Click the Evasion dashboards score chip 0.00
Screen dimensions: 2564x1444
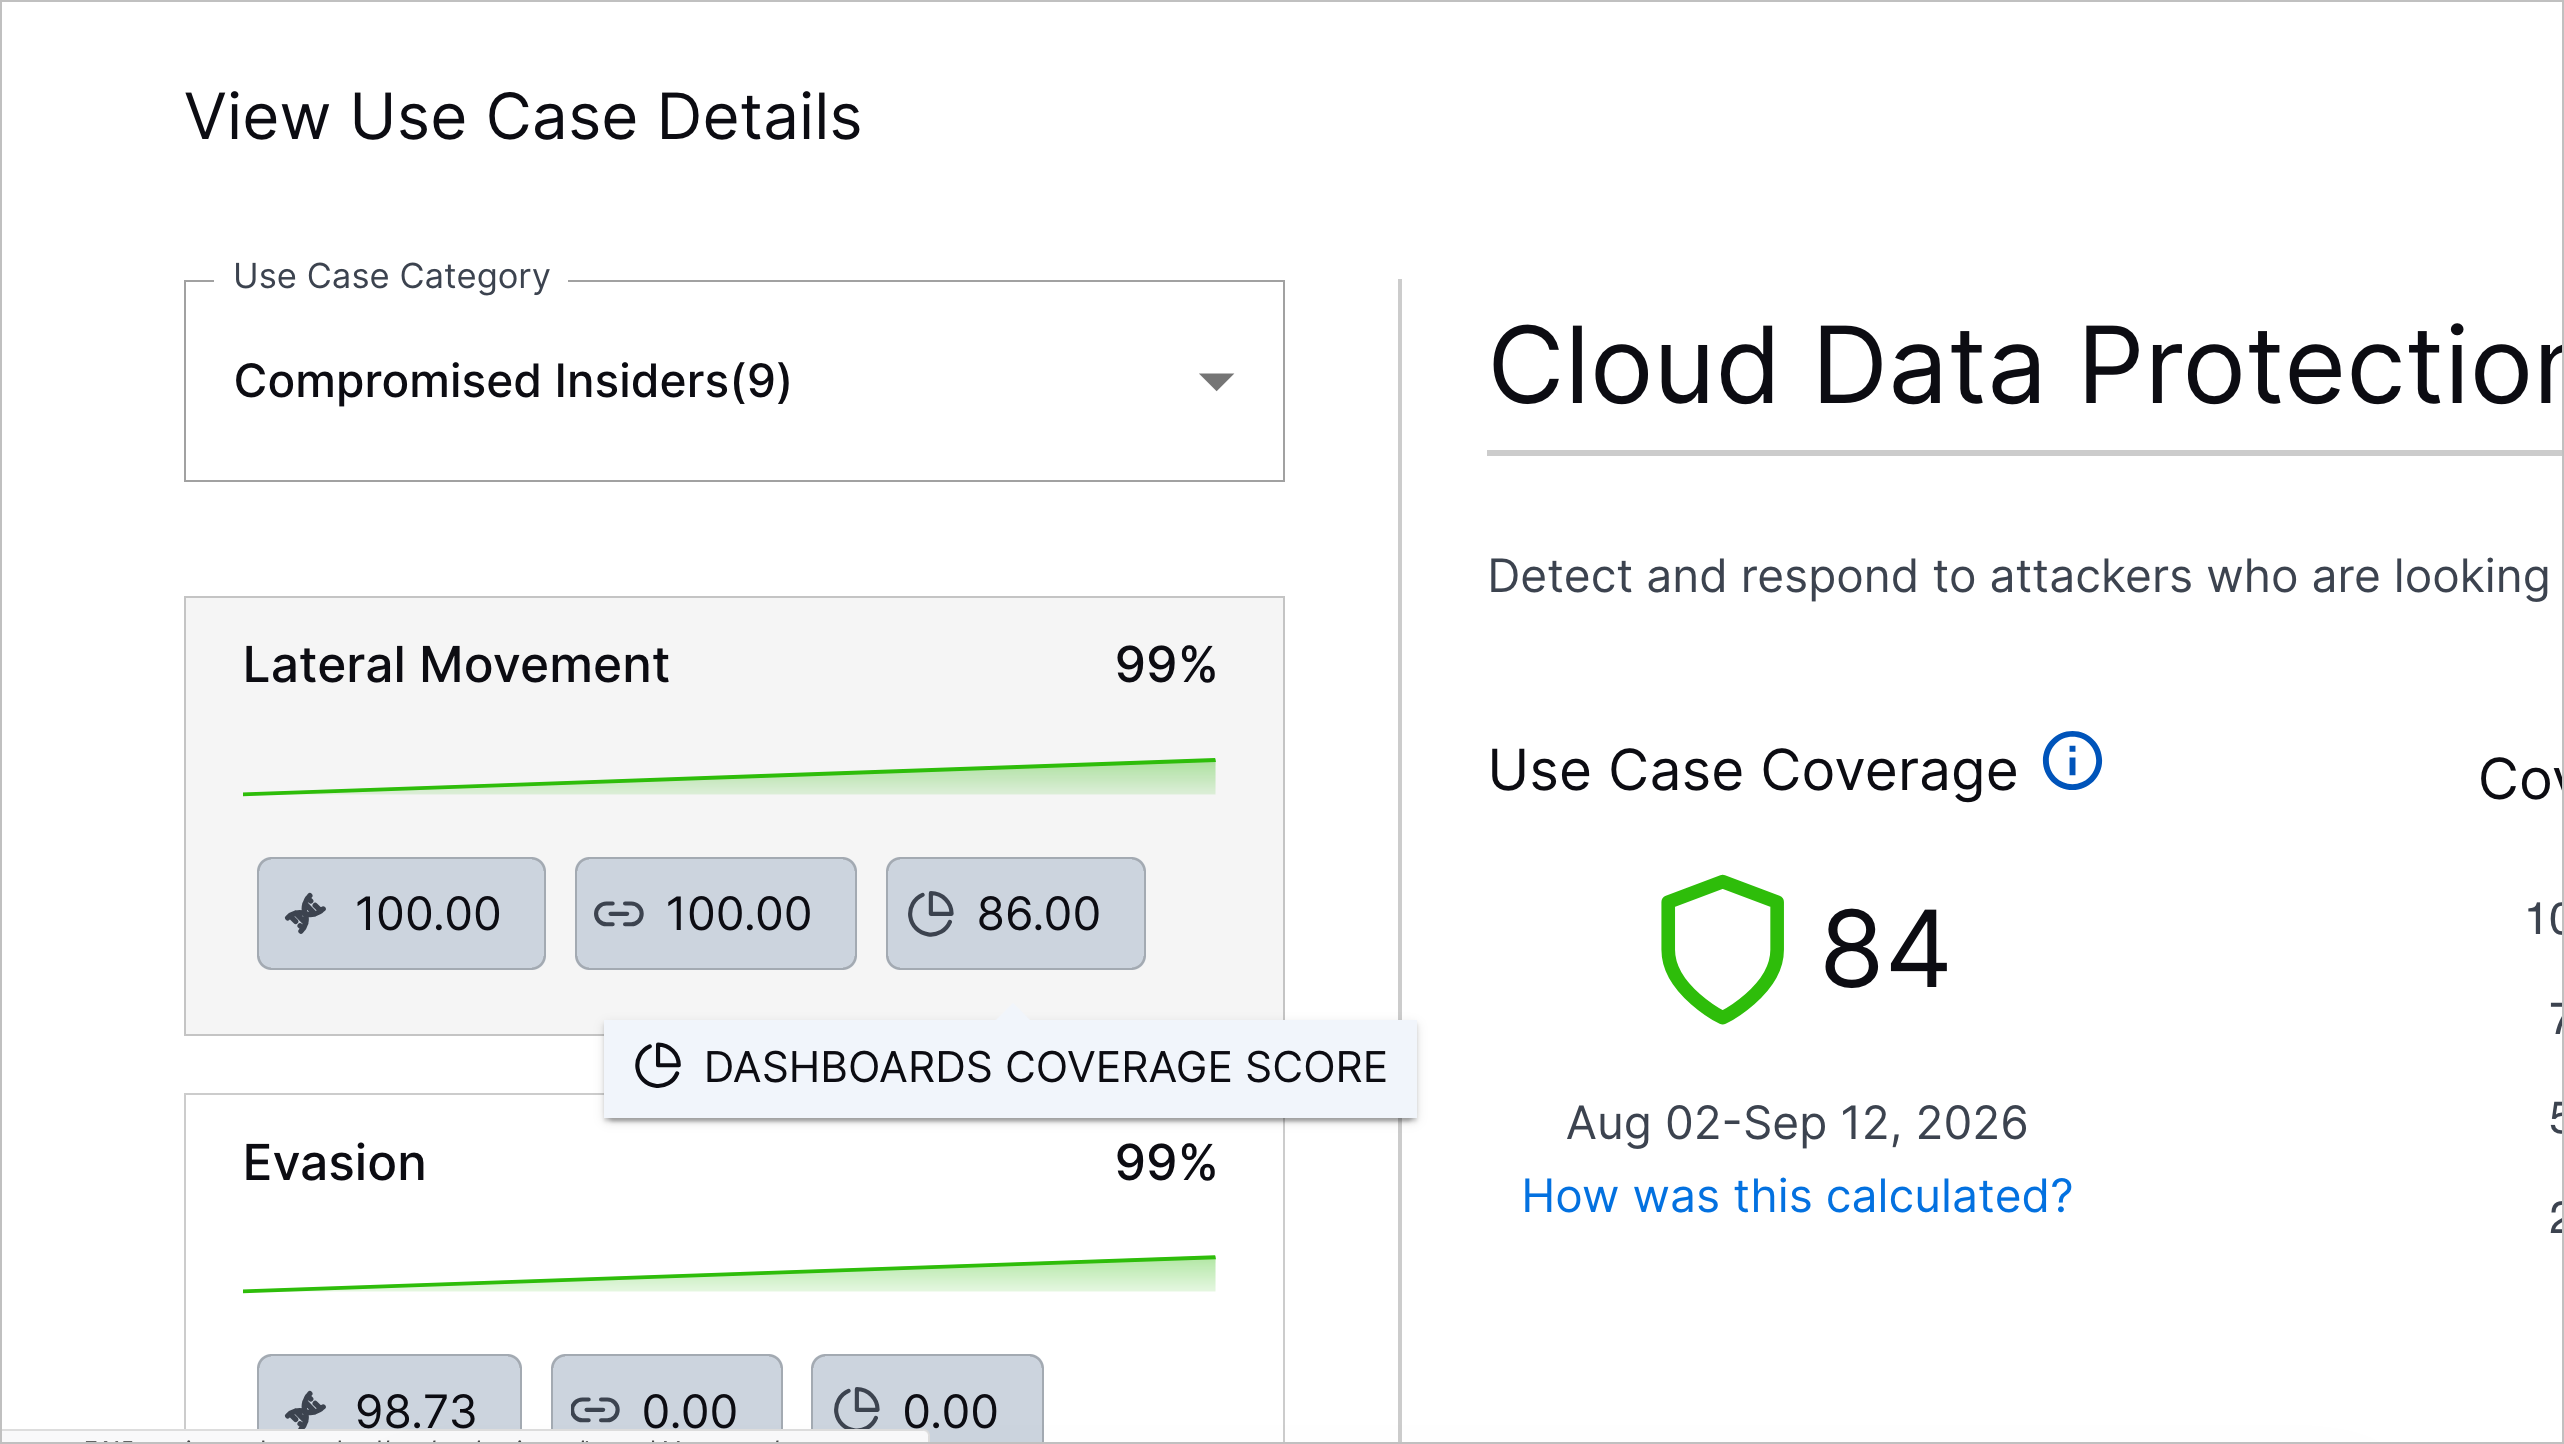[x=927, y=1399]
